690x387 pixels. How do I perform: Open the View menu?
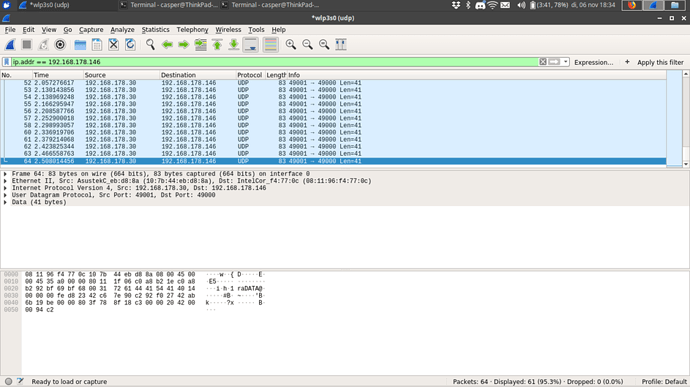[49, 29]
